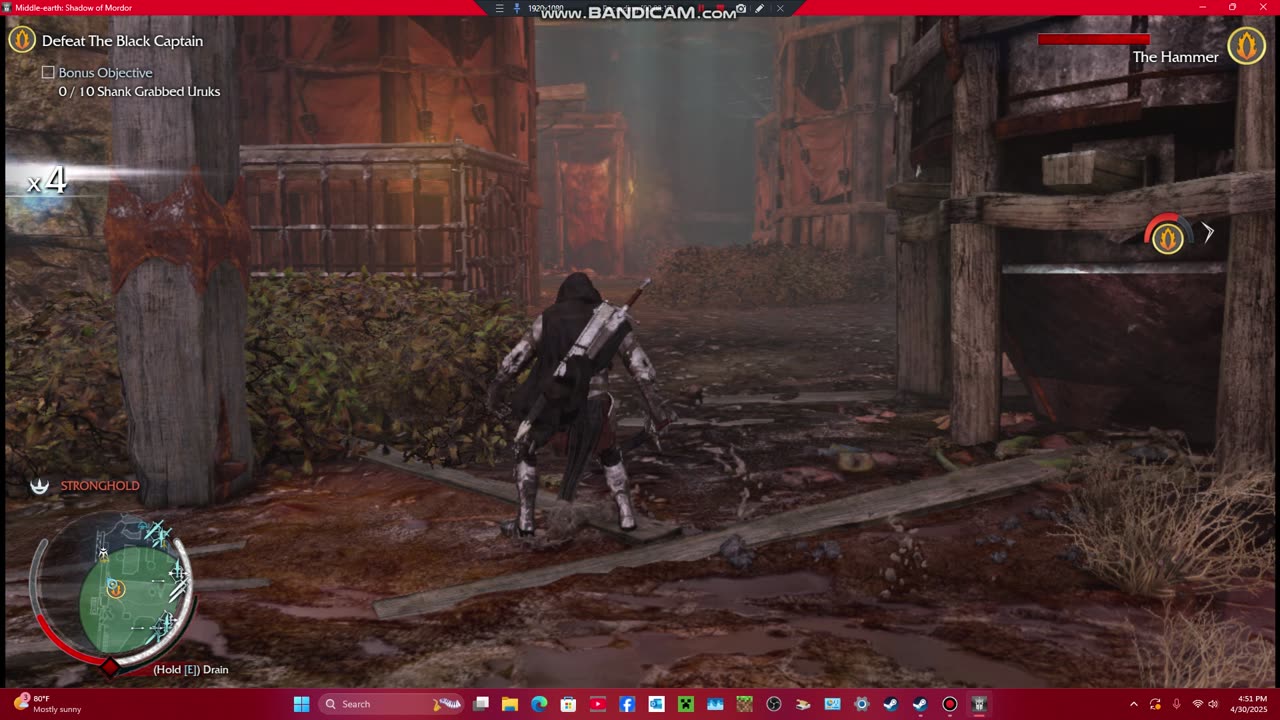The image size is (1280, 720).
Task: Open the Bandicam drawing pencil tool
Action: 760,8
